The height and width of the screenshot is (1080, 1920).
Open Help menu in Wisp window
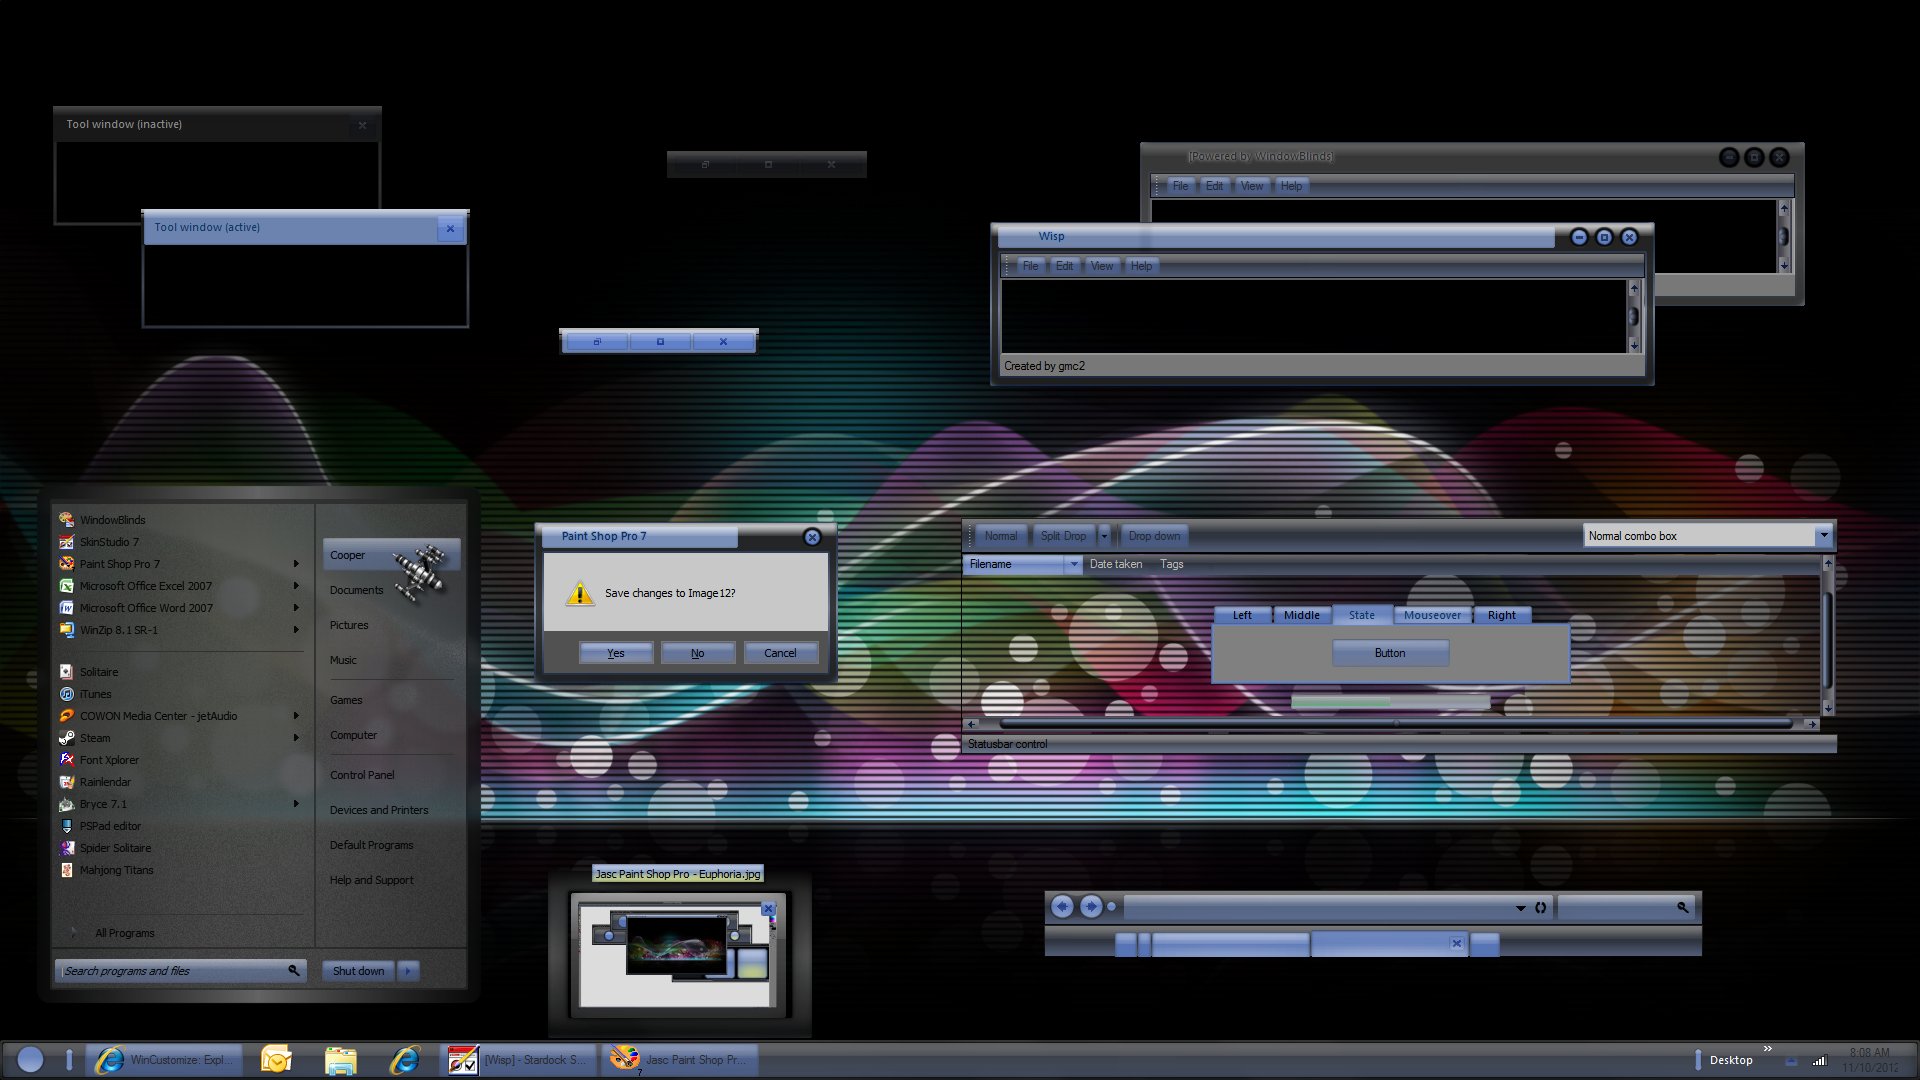[1141, 266]
